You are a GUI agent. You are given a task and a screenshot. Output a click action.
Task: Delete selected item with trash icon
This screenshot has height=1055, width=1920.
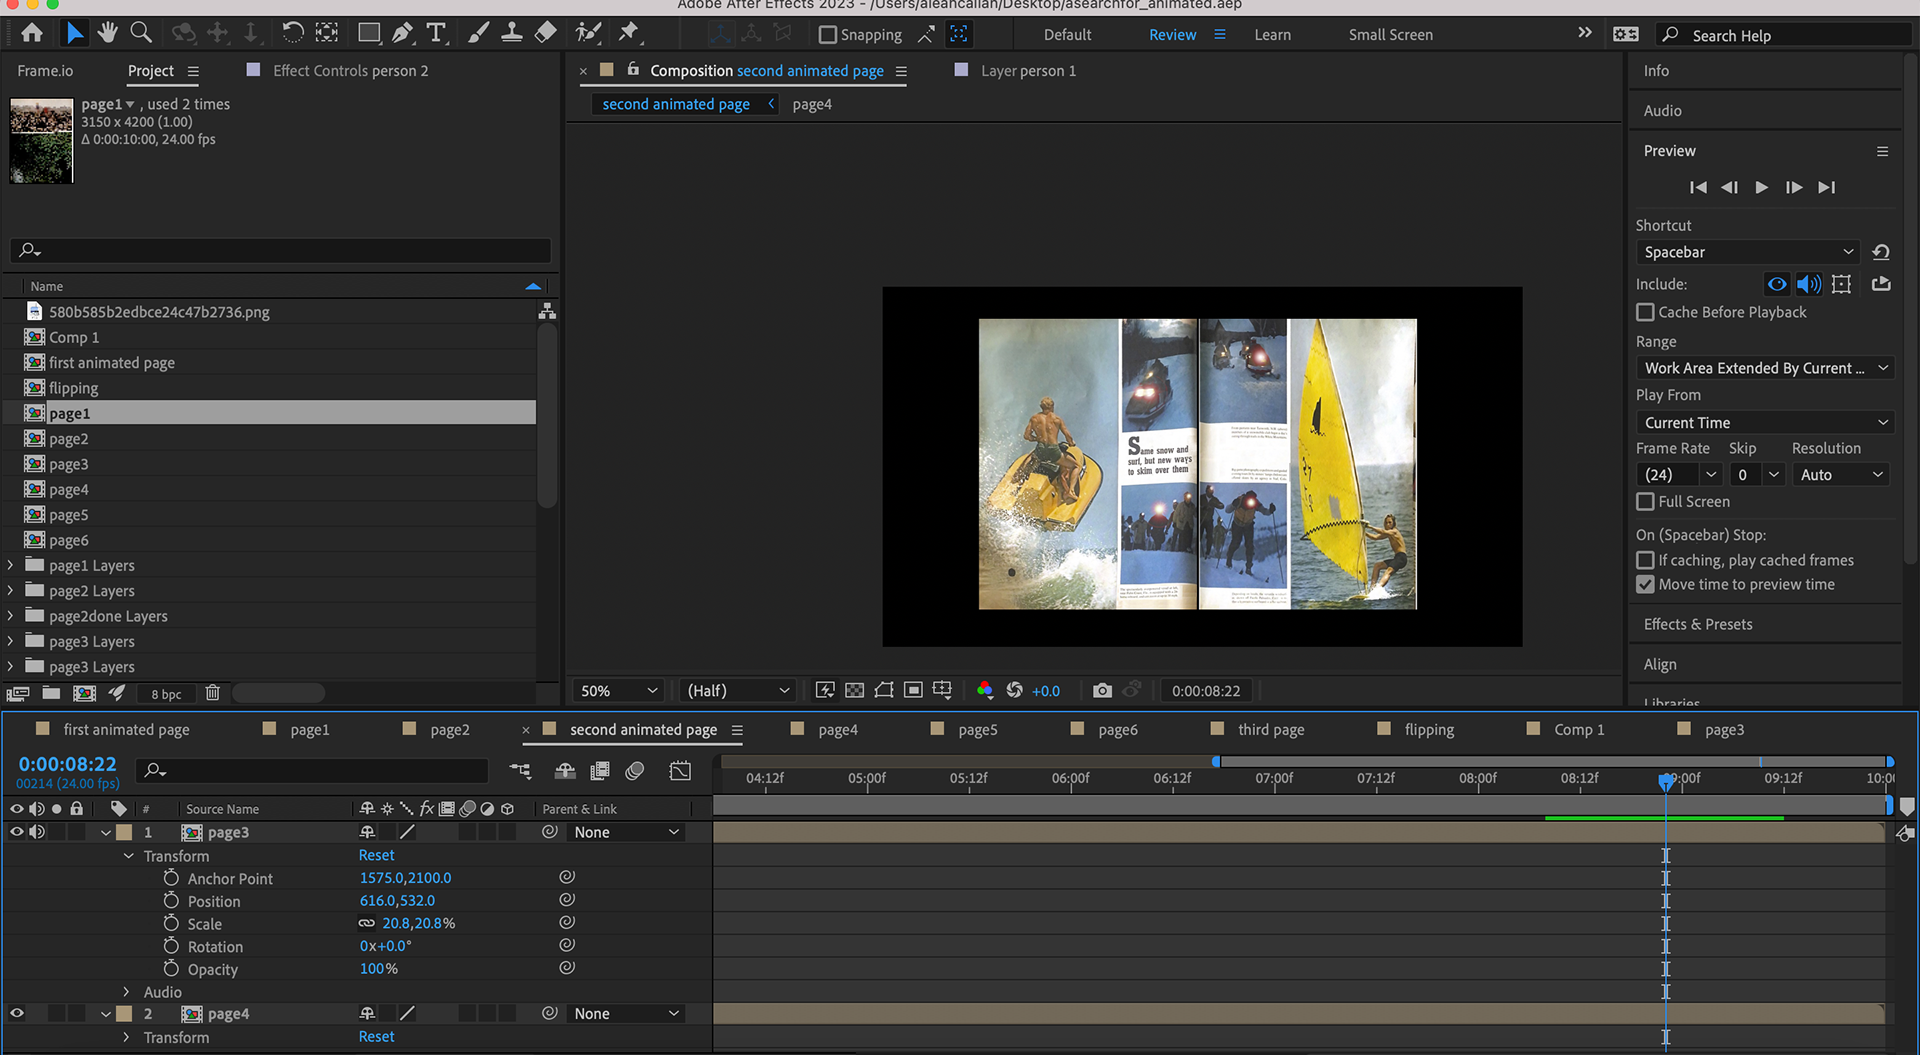[212, 693]
